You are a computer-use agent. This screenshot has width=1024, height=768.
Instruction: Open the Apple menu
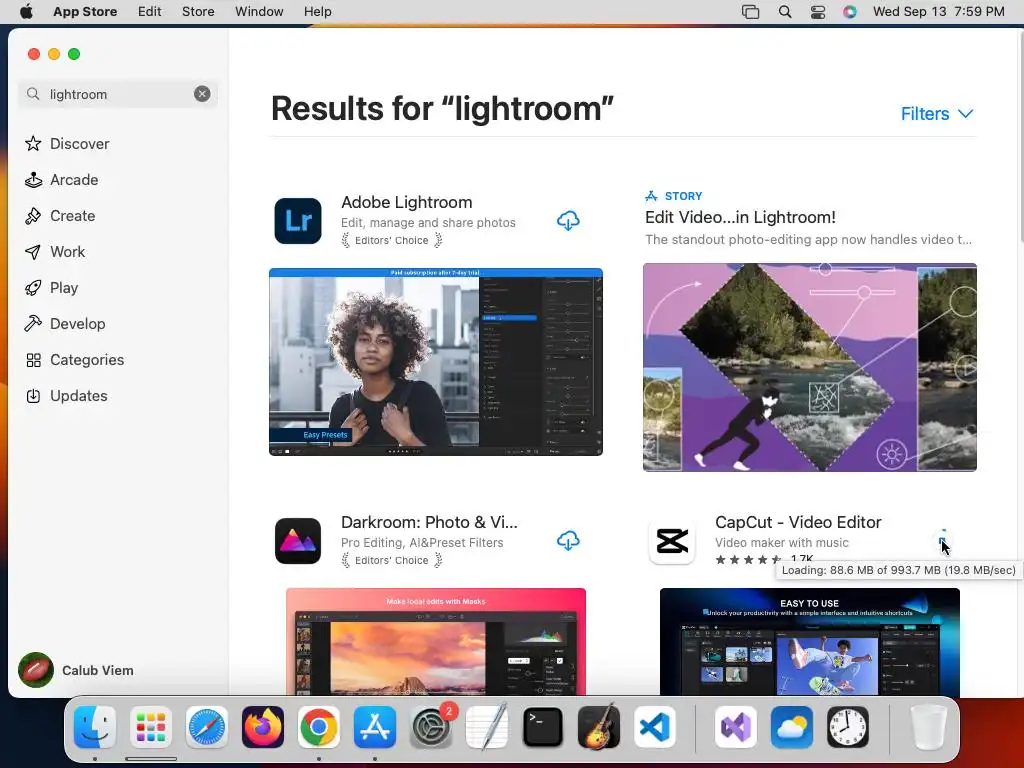pyautogui.click(x=26, y=12)
